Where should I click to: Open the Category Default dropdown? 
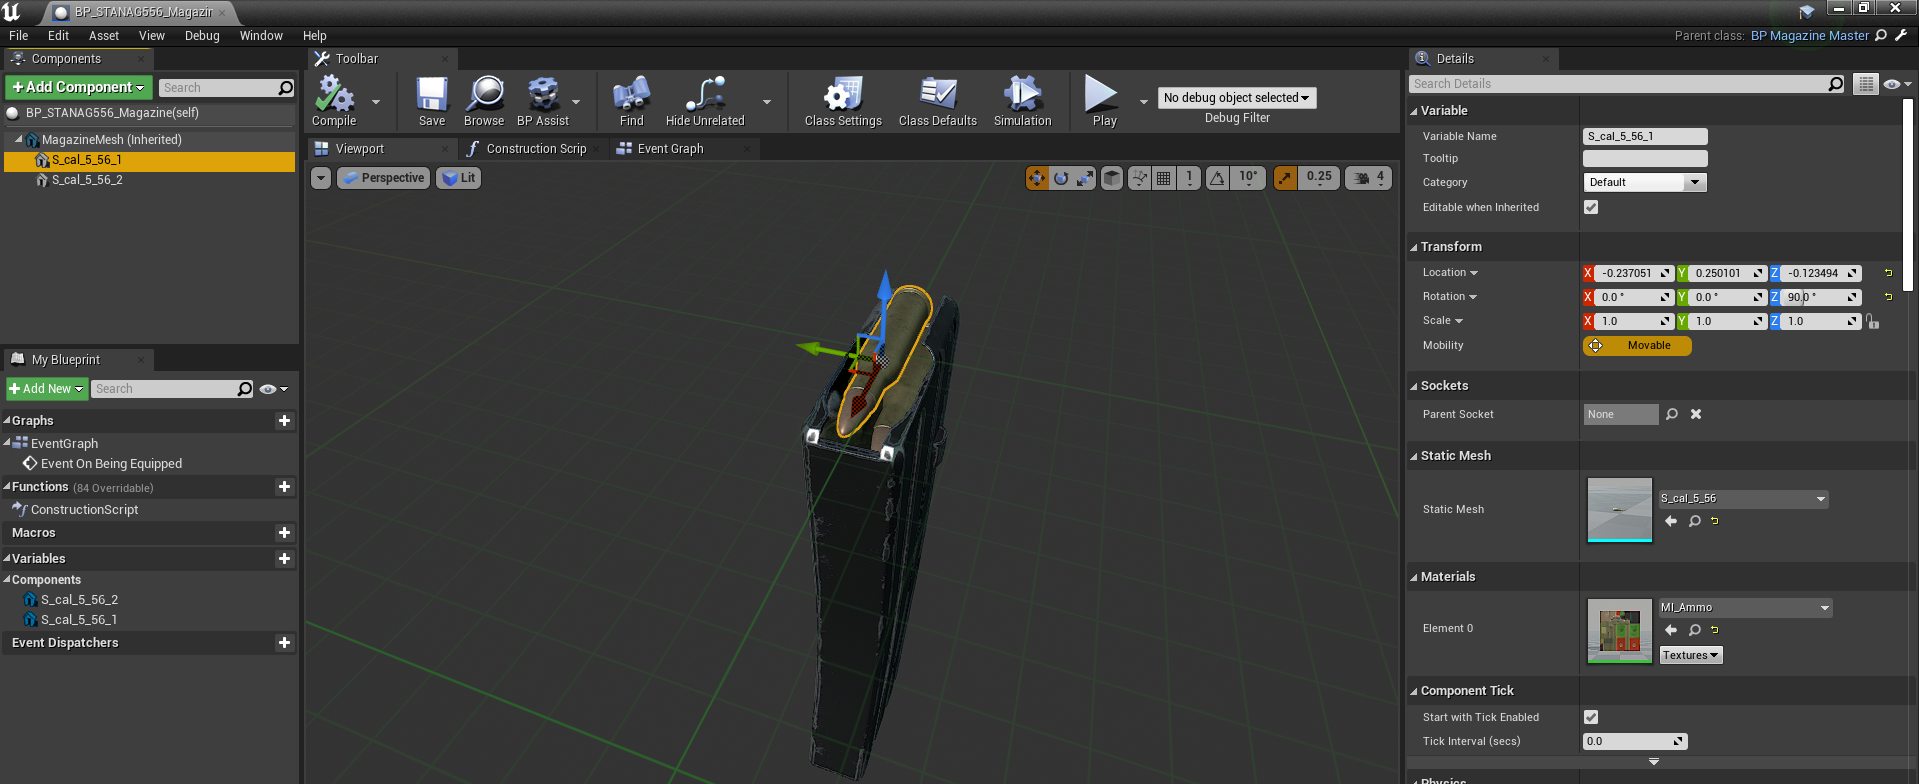point(1644,182)
